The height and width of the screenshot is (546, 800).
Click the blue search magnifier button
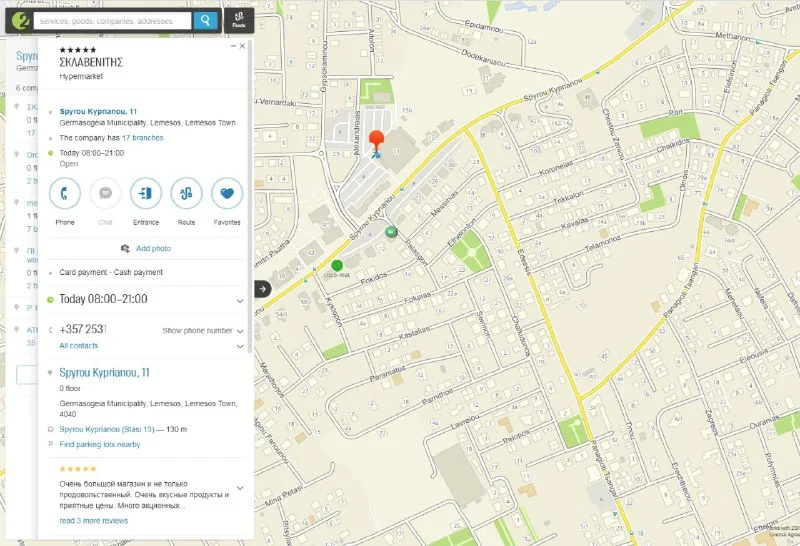pyautogui.click(x=205, y=20)
